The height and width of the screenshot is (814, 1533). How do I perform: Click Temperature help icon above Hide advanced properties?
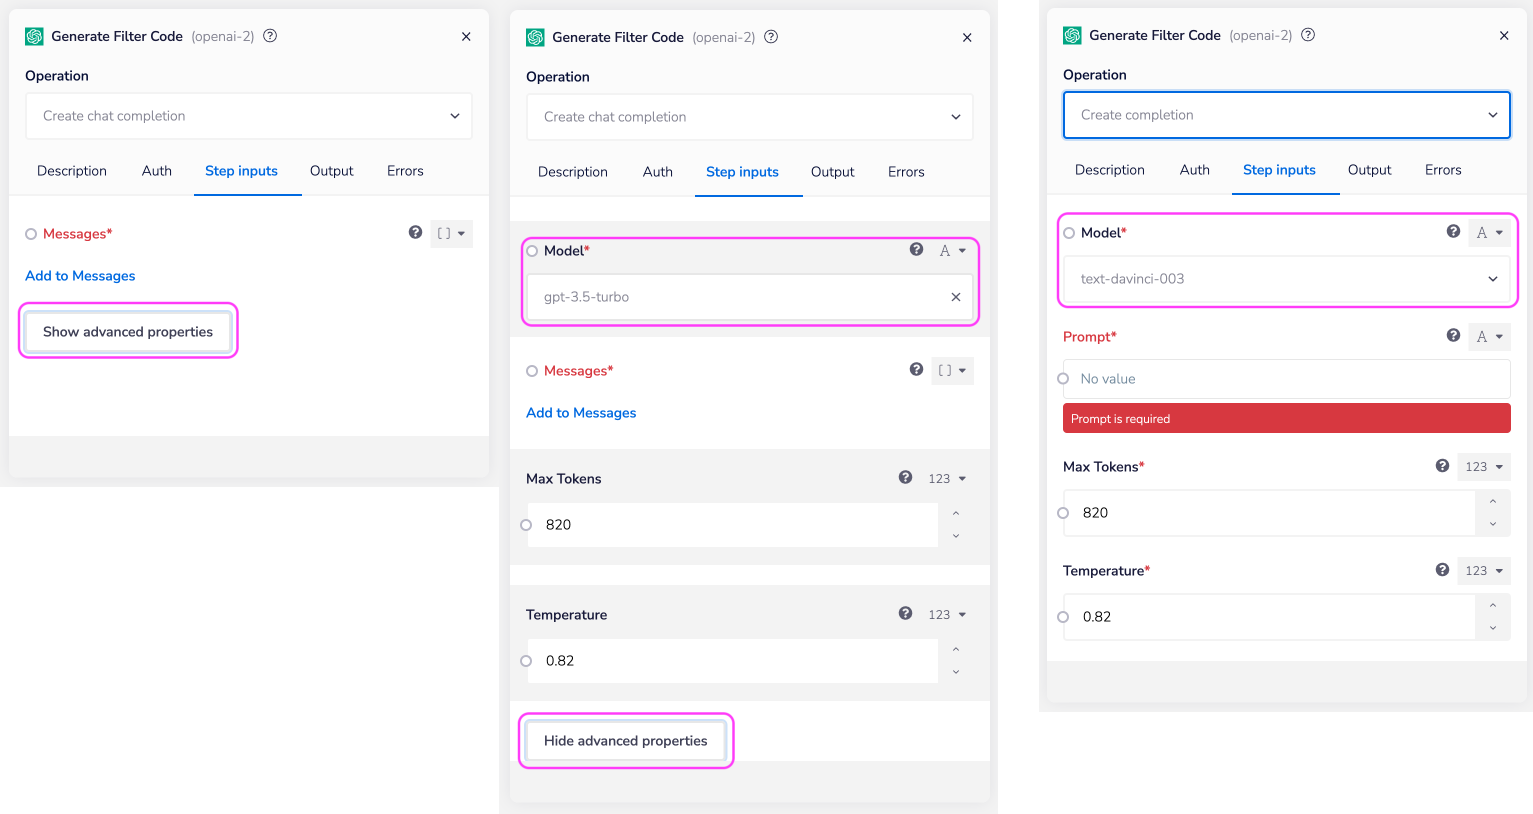point(905,614)
